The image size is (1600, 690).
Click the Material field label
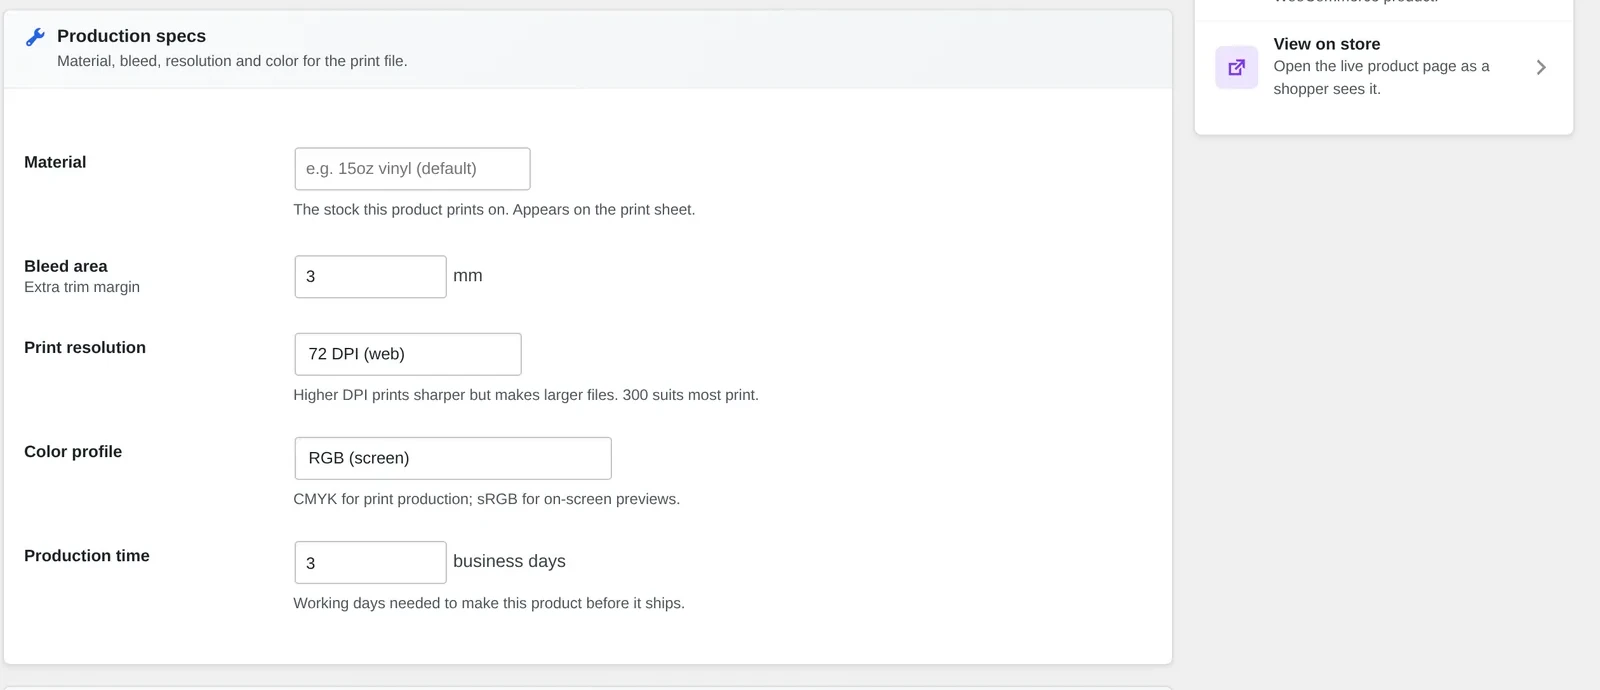[55, 162]
